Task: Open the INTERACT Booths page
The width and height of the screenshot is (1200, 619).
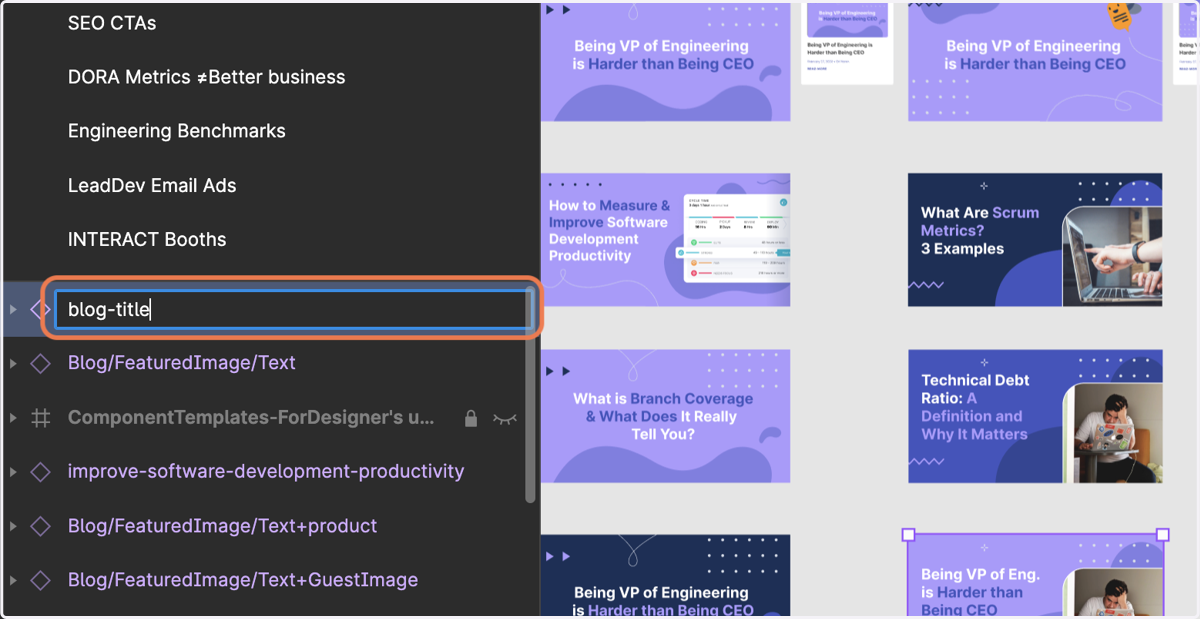Action: pos(147,239)
